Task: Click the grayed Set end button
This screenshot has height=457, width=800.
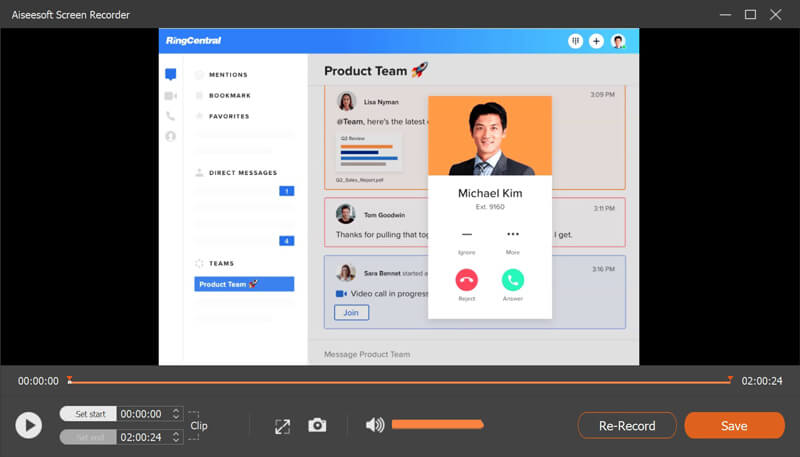Action: click(88, 437)
